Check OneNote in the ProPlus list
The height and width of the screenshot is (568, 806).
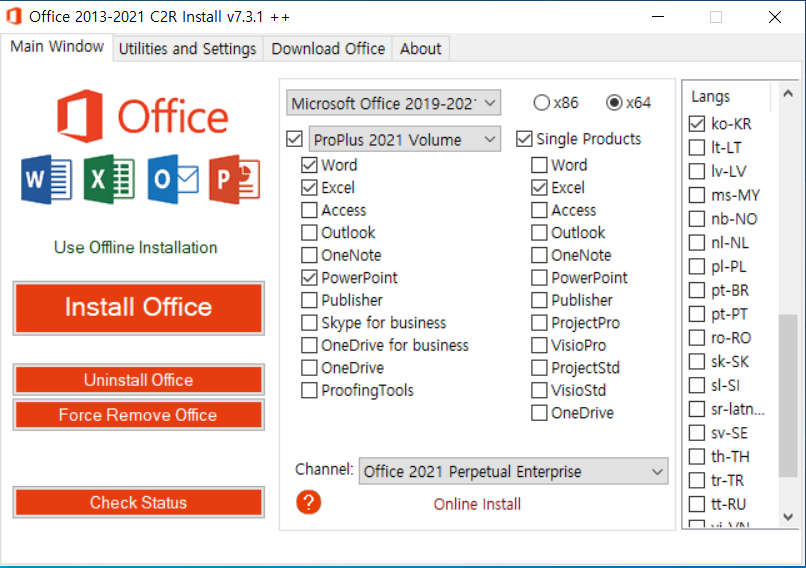309,255
